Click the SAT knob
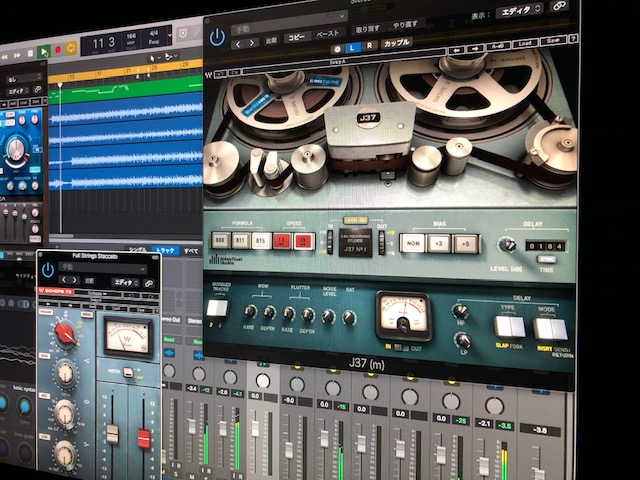The width and height of the screenshot is (640, 480). point(349,317)
